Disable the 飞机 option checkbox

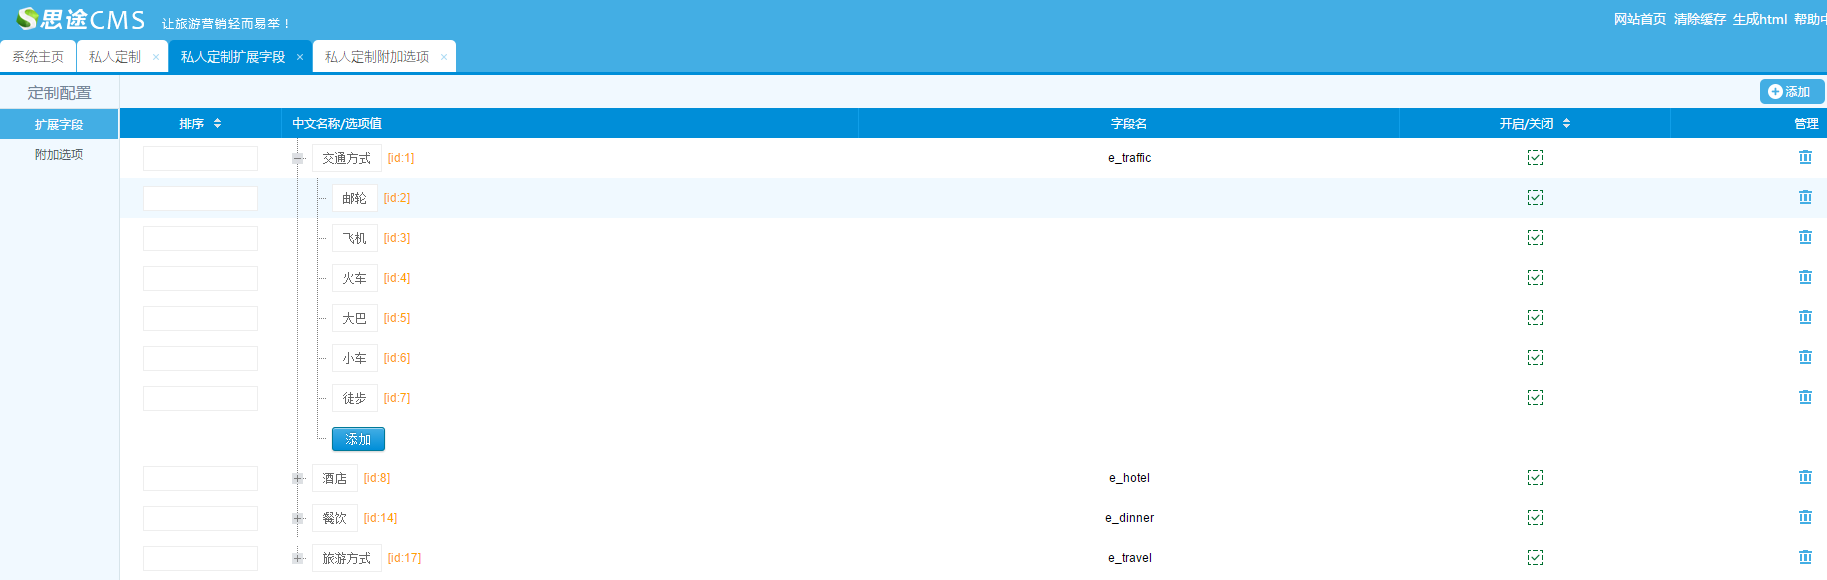[x=1535, y=238]
